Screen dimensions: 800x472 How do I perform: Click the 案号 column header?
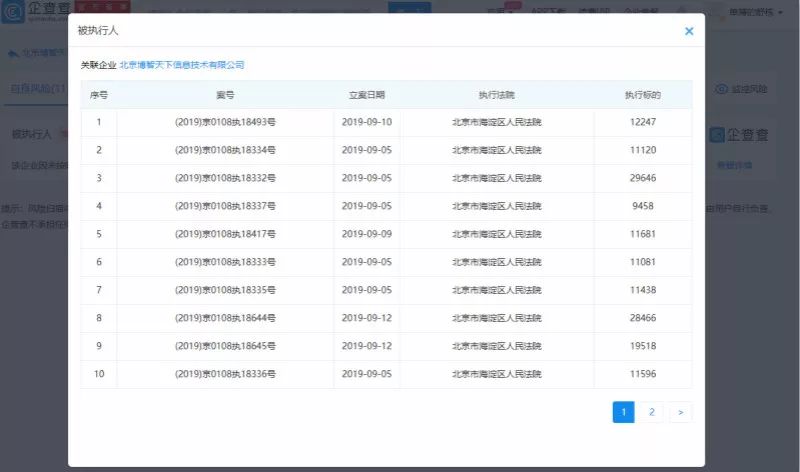225,95
